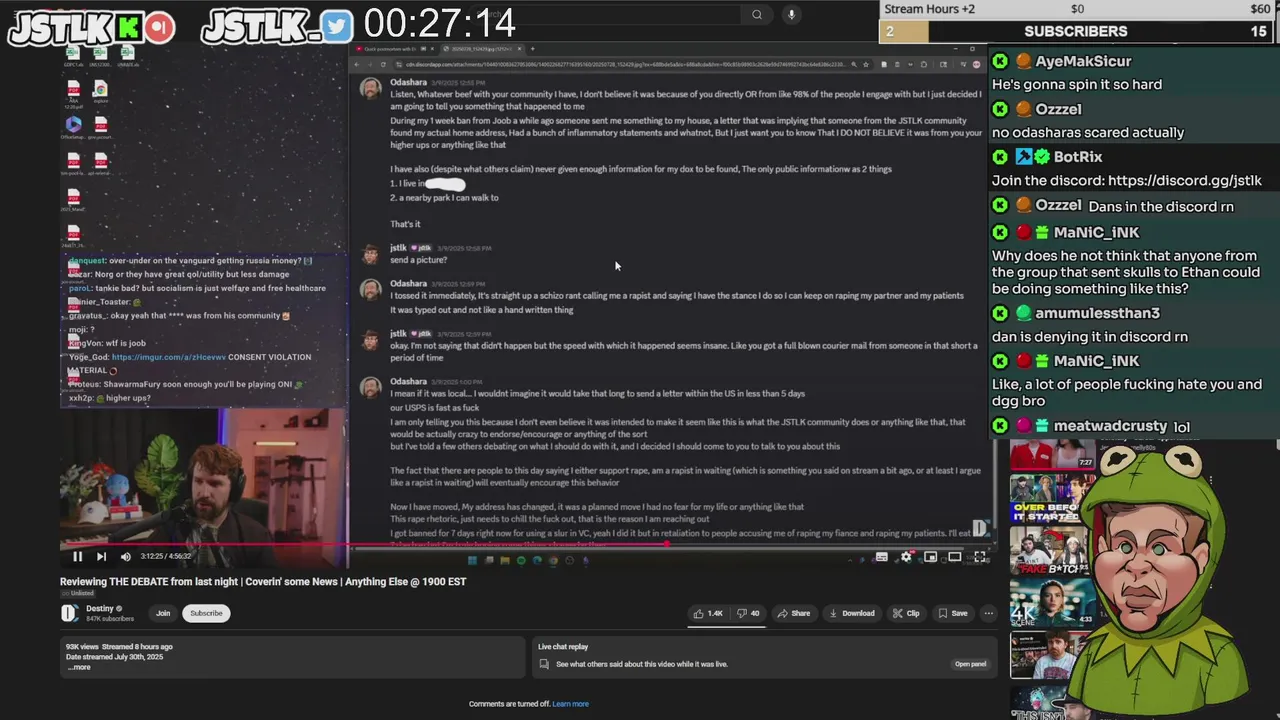Screen dimensions: 1280x720
Task: Open the Destiny channel name link
Action: tap(99, 609)
